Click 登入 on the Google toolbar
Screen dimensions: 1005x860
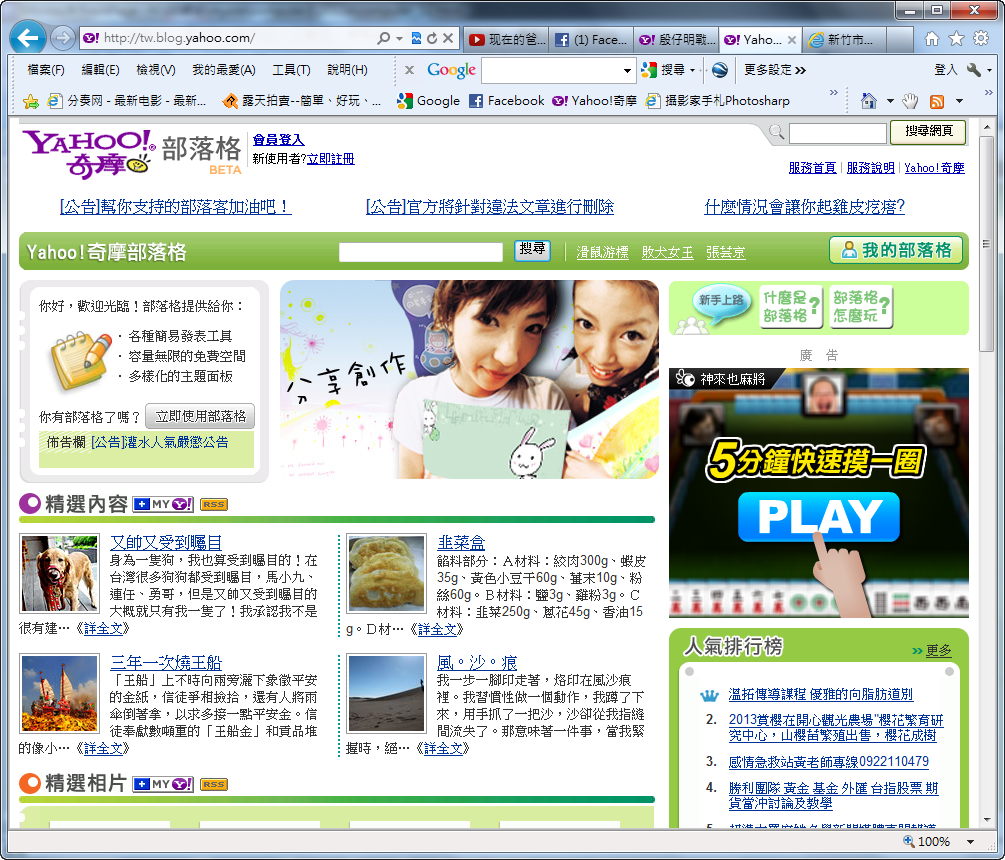click(x=945, y=70)
